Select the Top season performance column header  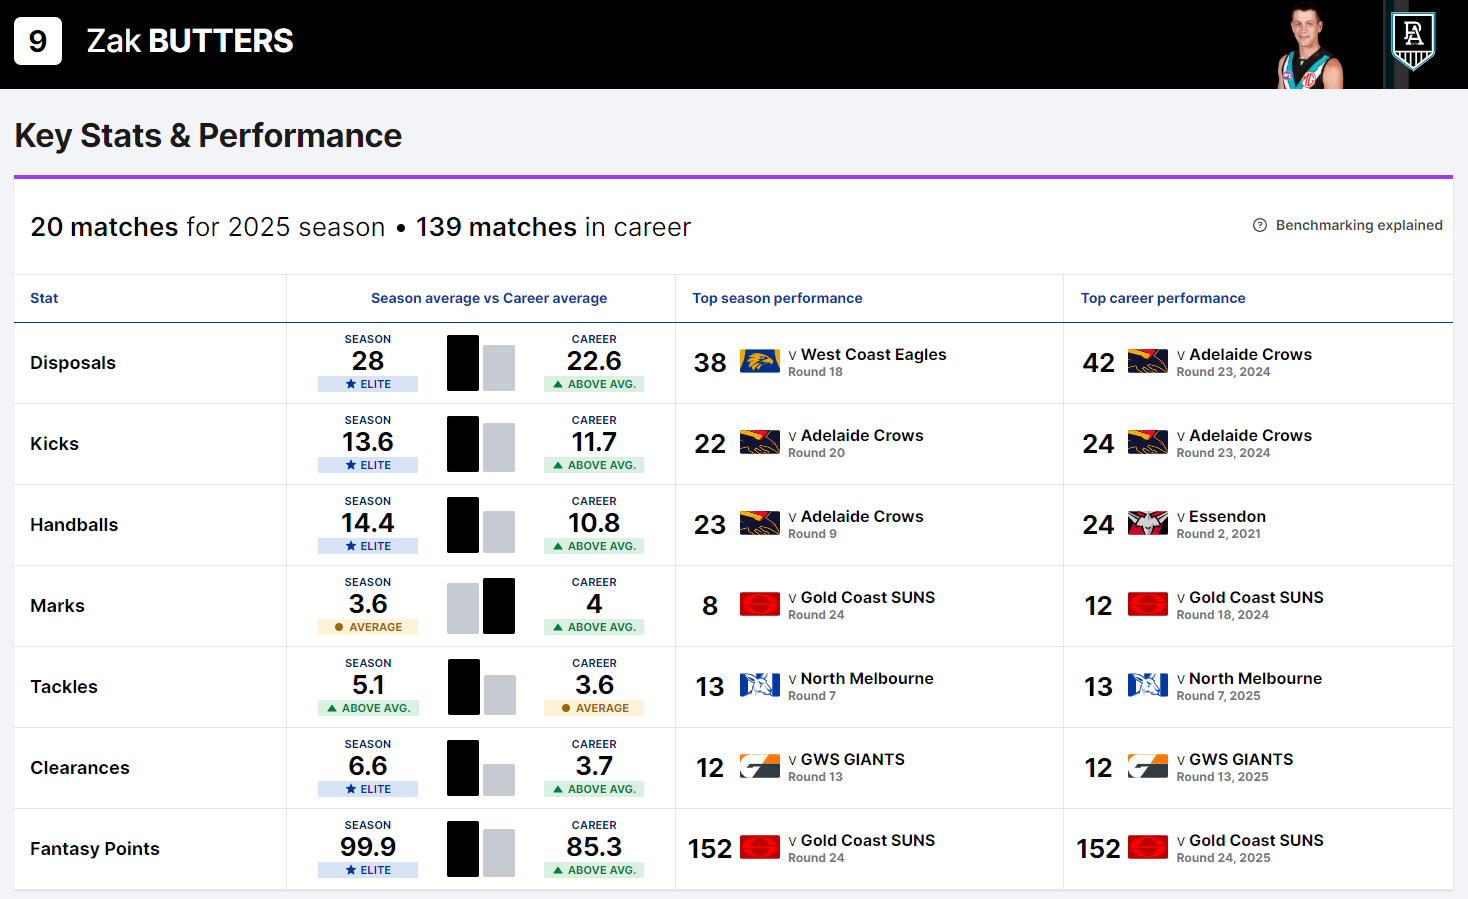click(x=777, y=298)
